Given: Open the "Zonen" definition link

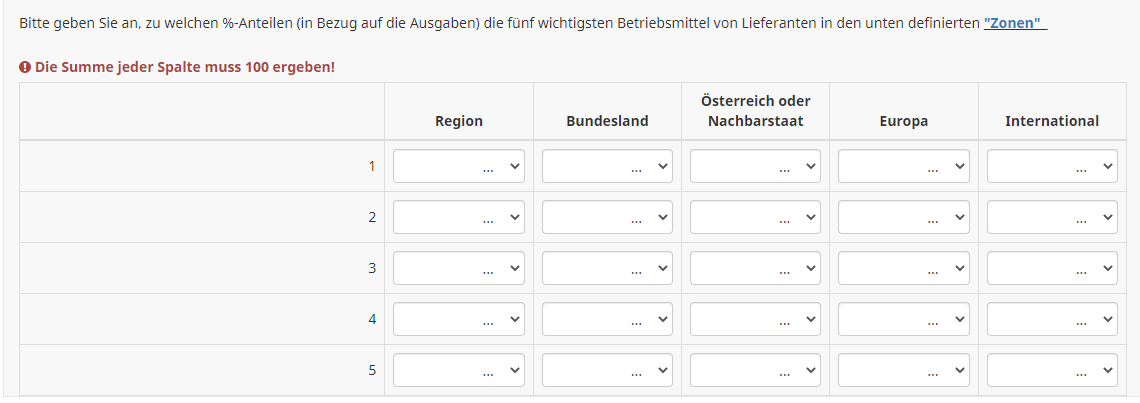Looking at the screenshot, I should coord(1013,23).
